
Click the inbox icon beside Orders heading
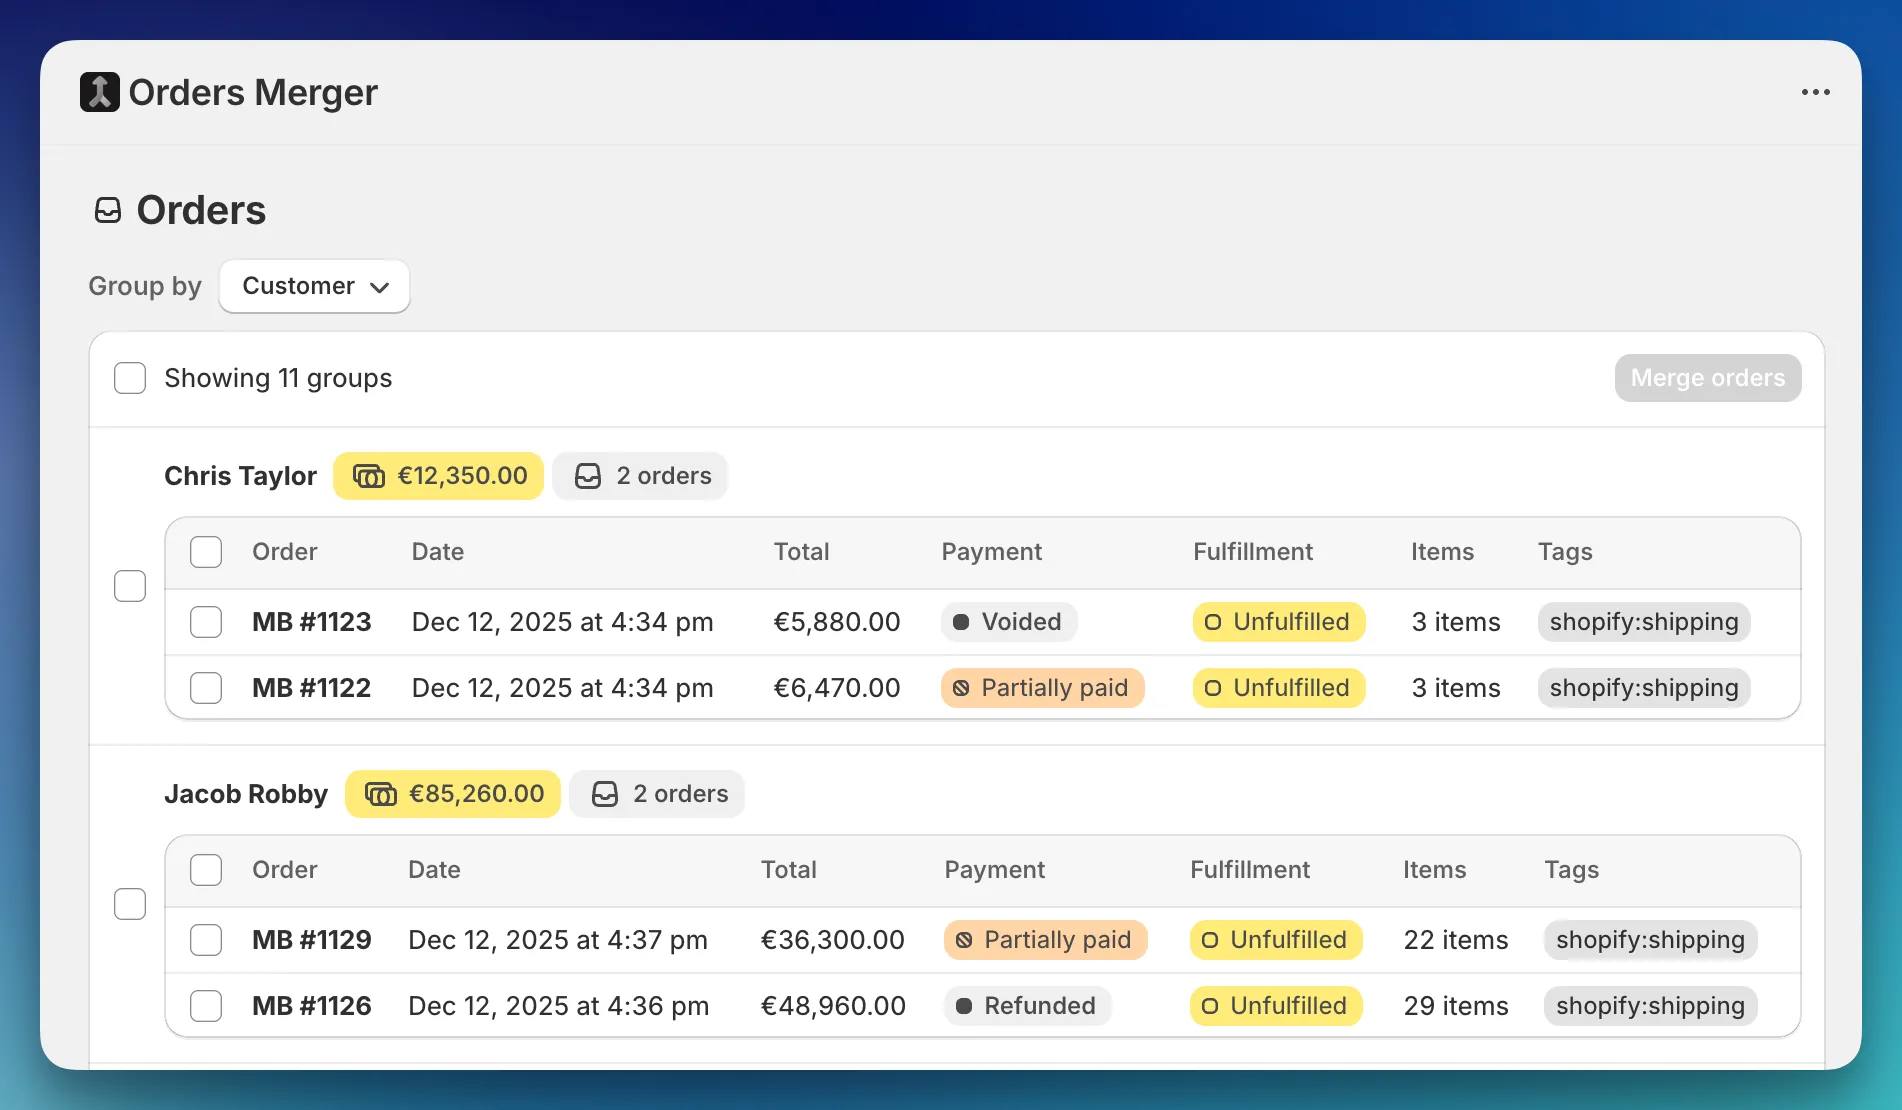[x=107, y=210]
